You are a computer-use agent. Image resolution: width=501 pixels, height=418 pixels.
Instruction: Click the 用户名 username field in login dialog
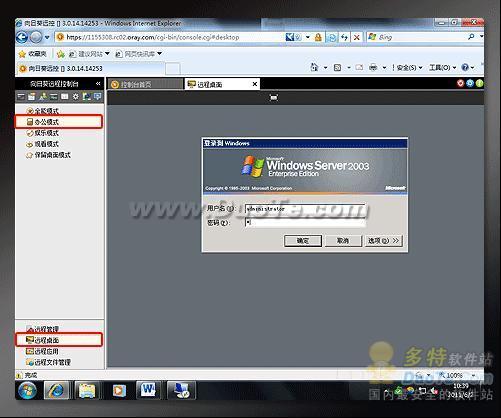[305, 209]
